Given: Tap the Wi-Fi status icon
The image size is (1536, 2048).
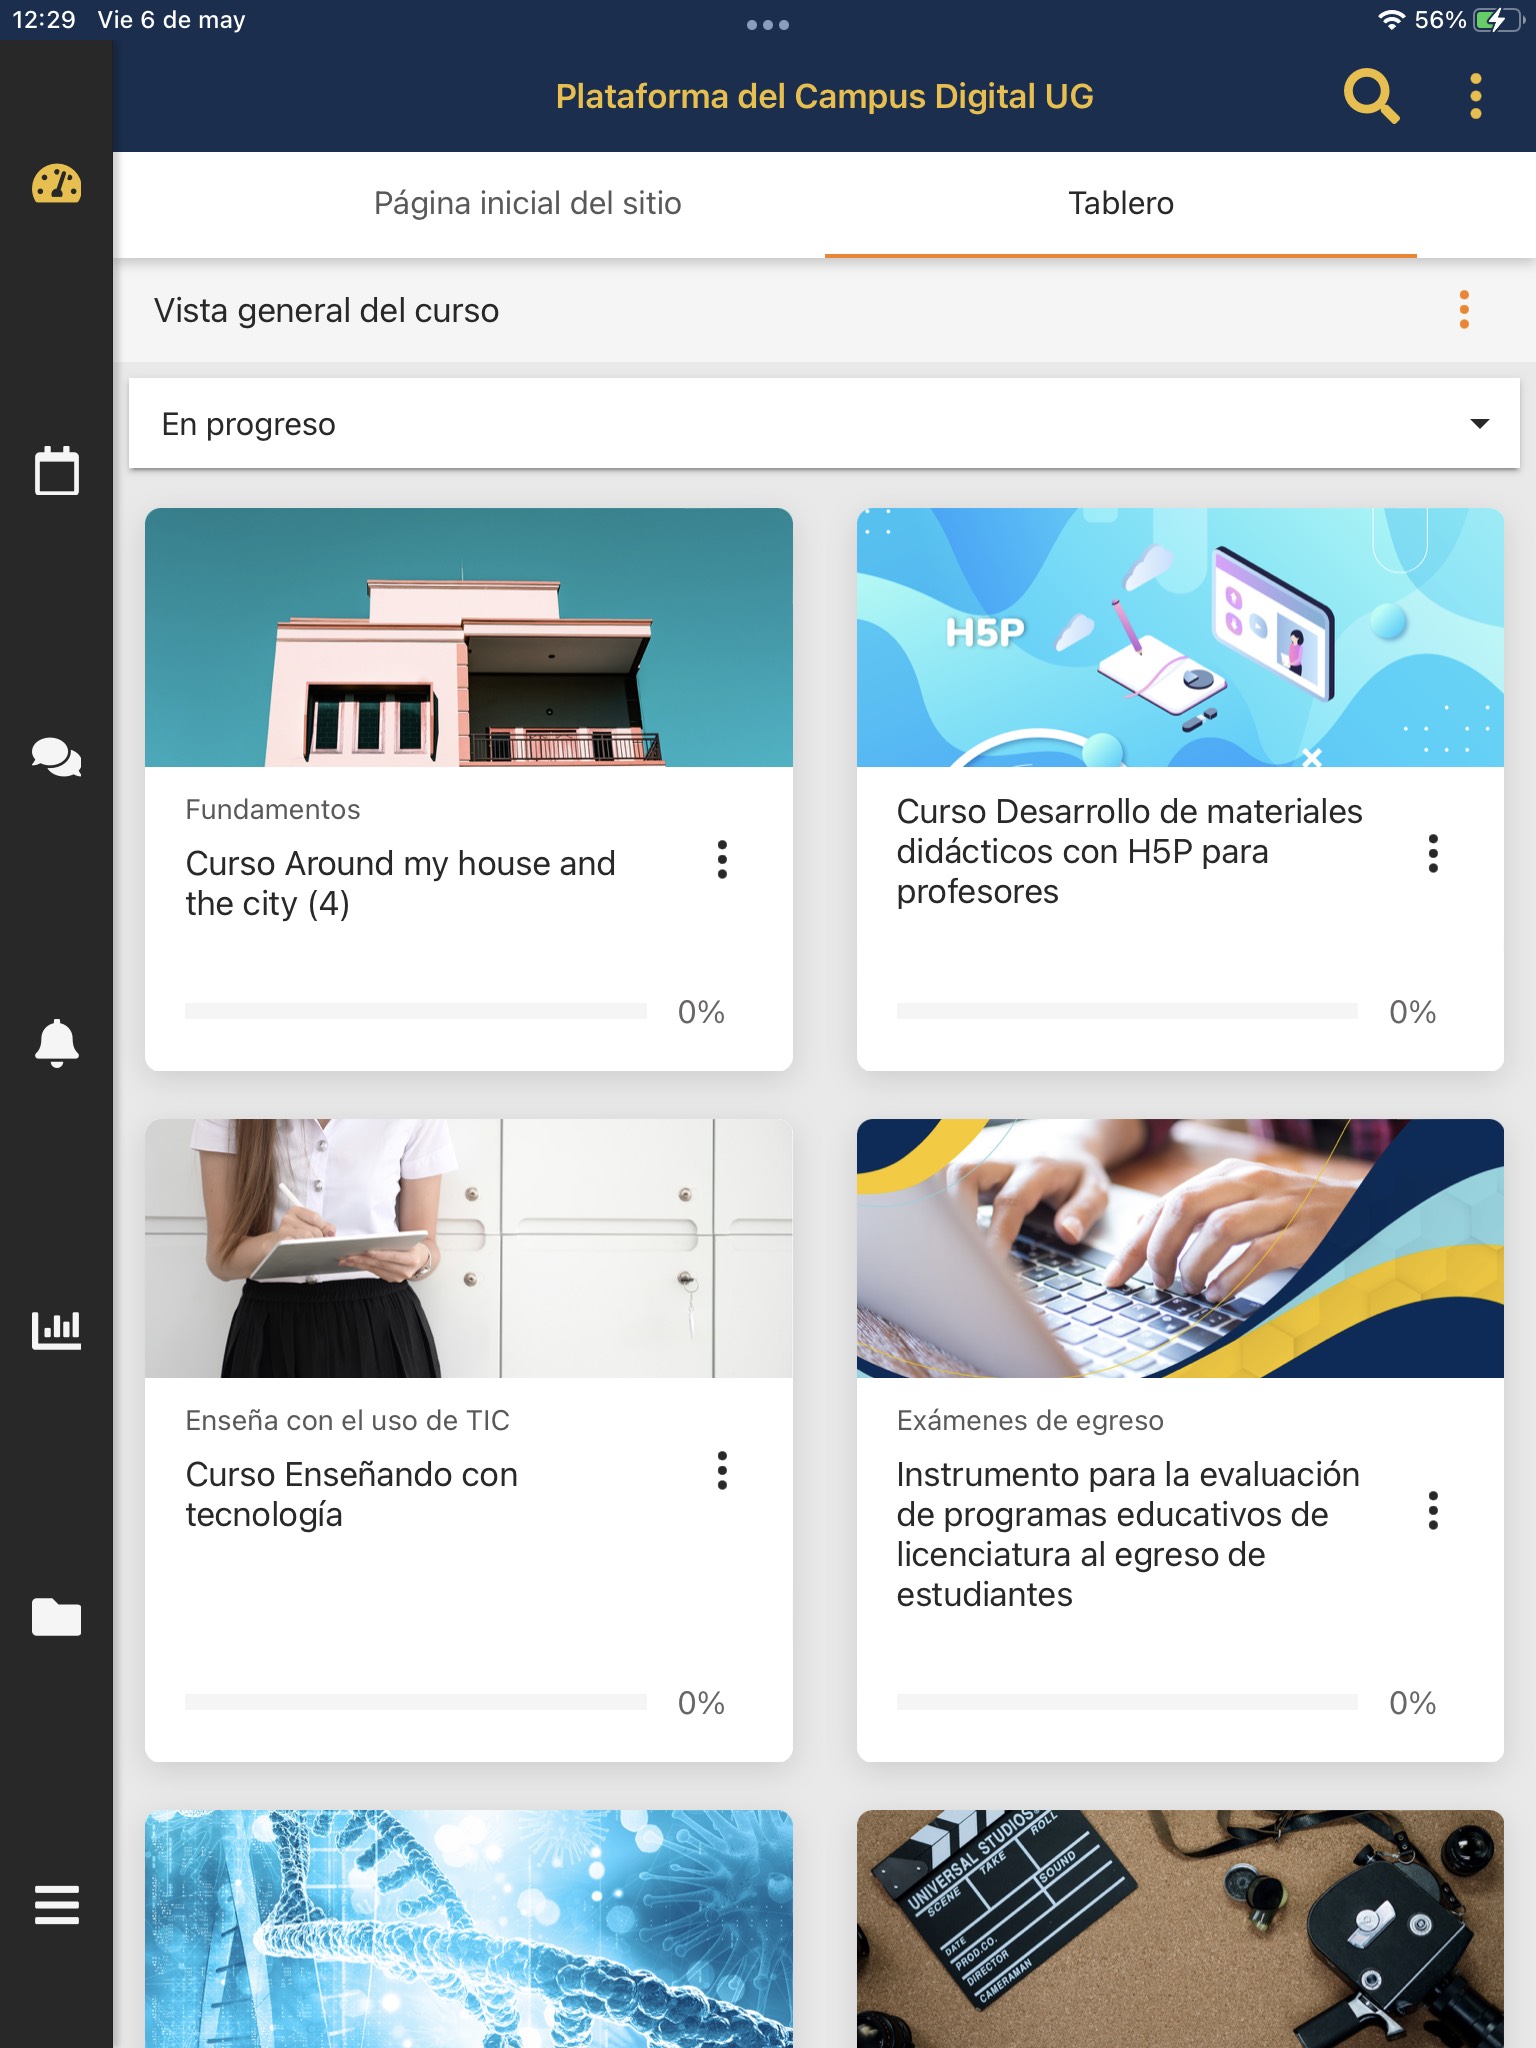Looking at the screenshot, I should pos(1391,20).
